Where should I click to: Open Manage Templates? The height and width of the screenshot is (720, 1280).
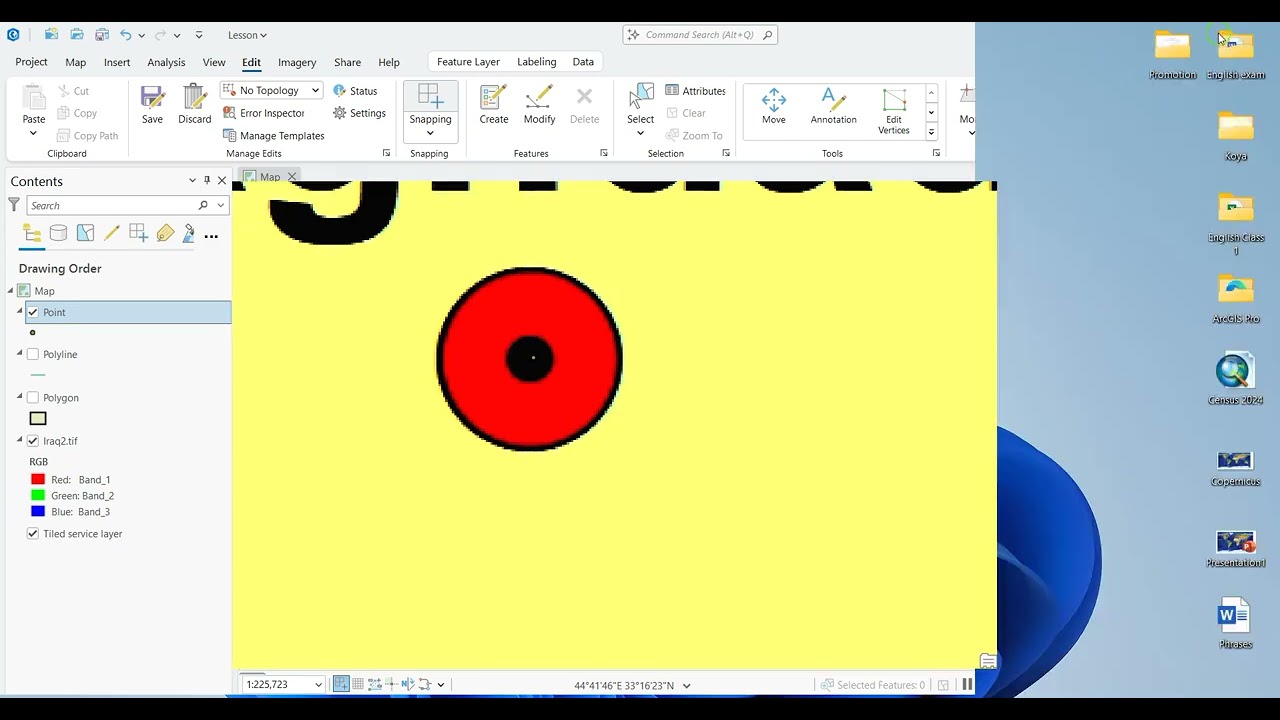273,136
